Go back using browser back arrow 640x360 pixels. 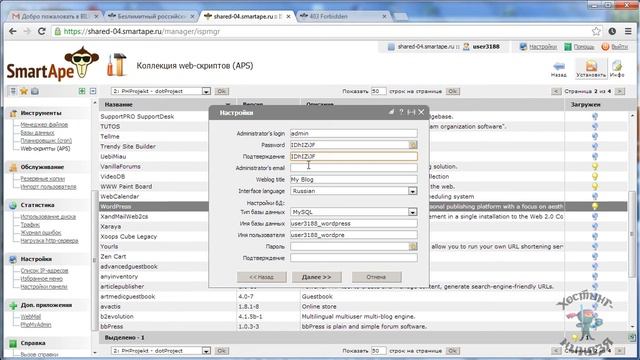tap(13, 31)
